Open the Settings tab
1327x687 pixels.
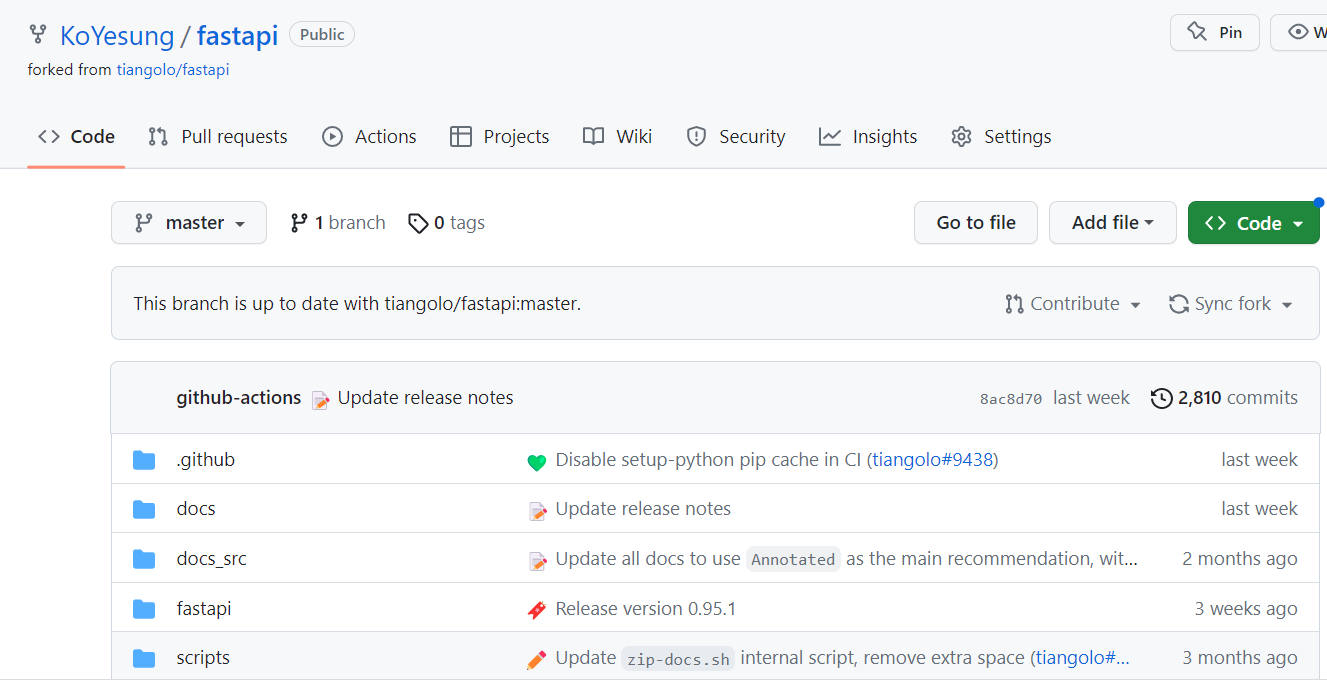click(x=1001, y=137)
